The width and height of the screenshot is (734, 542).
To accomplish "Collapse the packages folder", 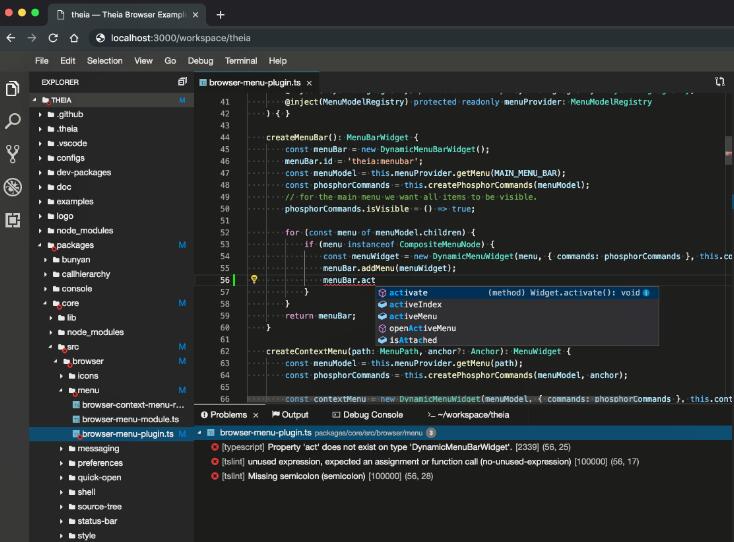I will coord(40,245).
